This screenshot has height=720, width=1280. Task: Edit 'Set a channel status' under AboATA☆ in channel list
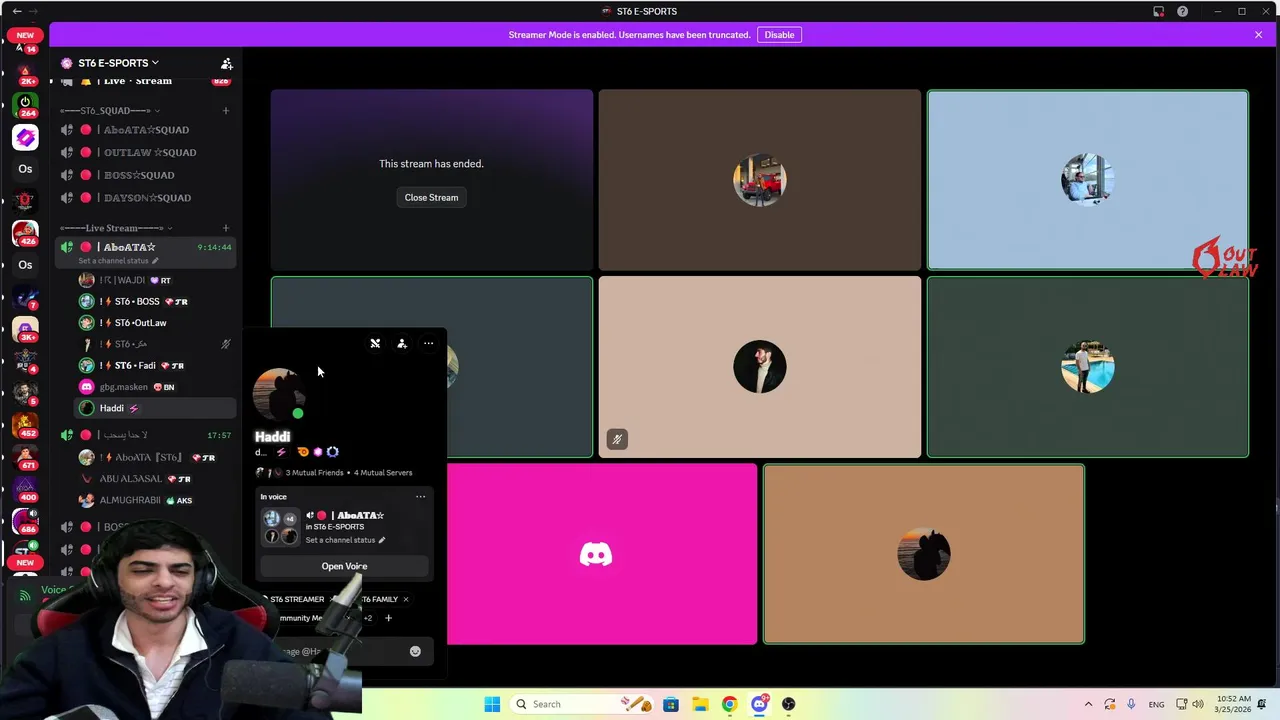pyautogui.click(x=118, y=261)
